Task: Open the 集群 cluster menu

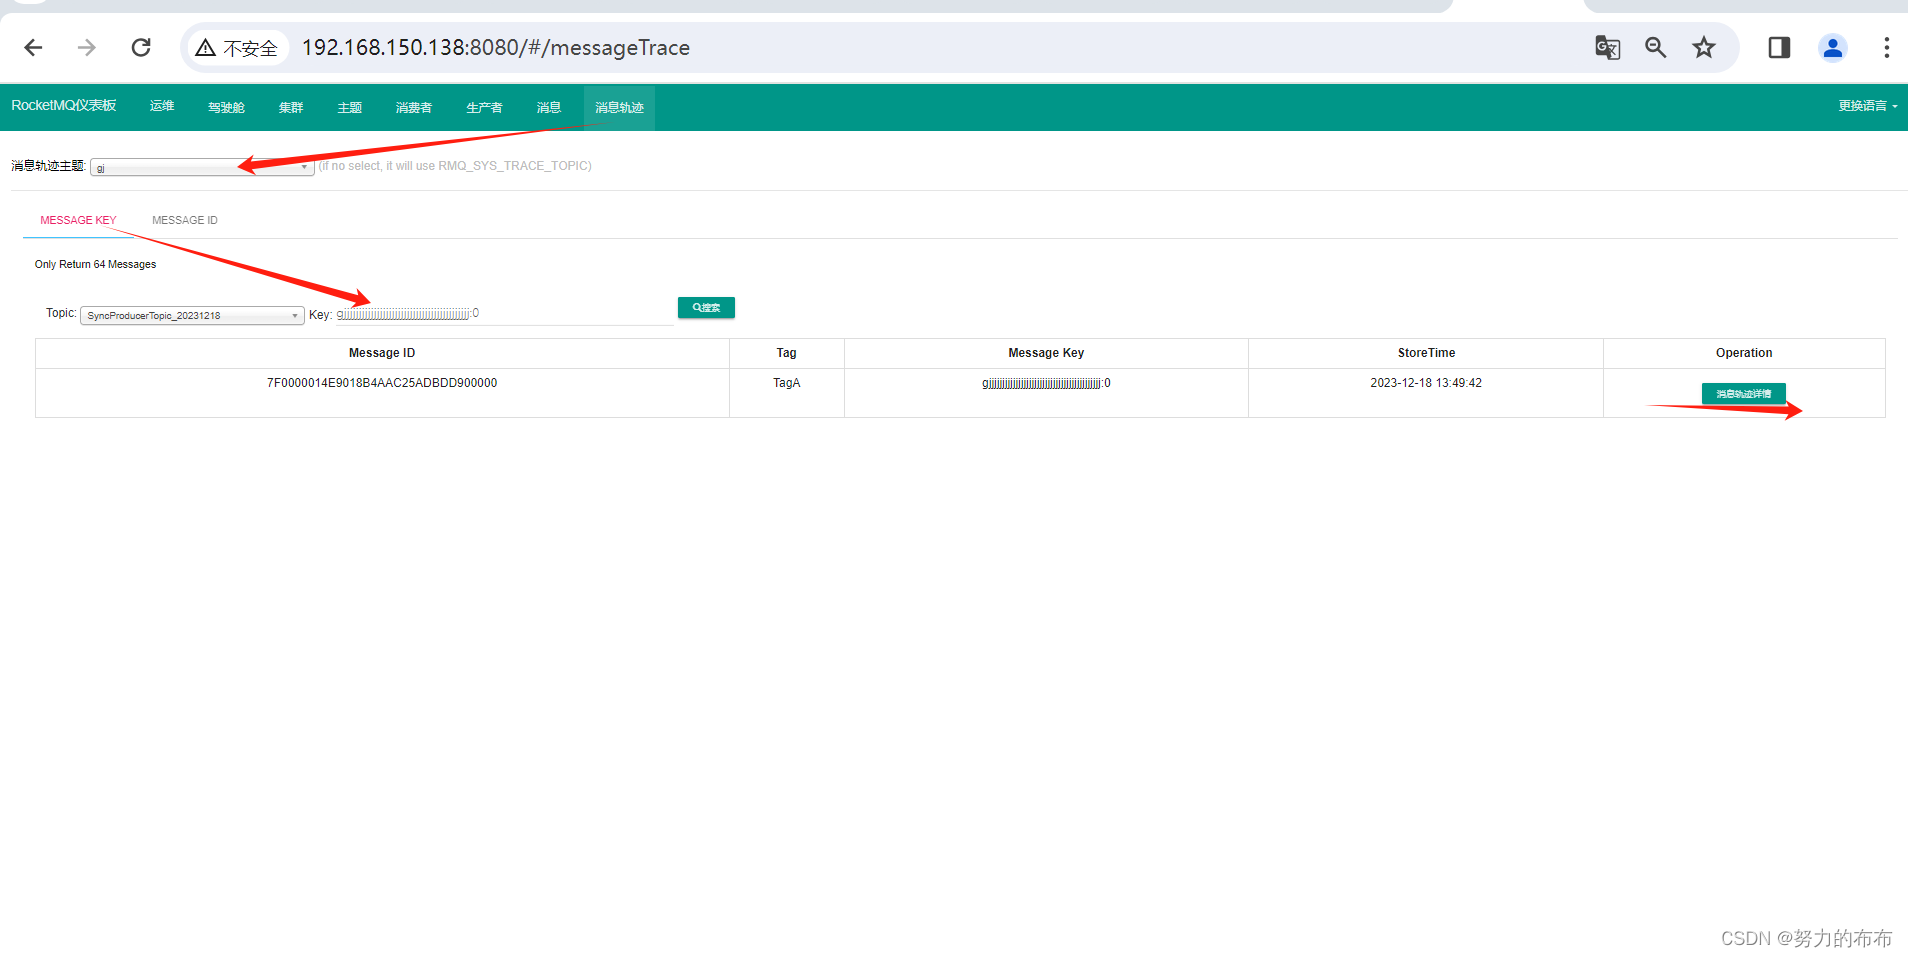Action: pyautogui.click(x=291, y=107)
